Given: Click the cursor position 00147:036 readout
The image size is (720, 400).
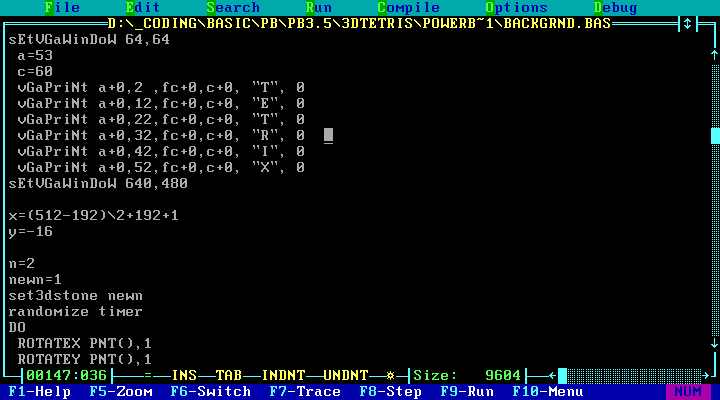Looking at the screenshot, I should click(x=67, y=376).
